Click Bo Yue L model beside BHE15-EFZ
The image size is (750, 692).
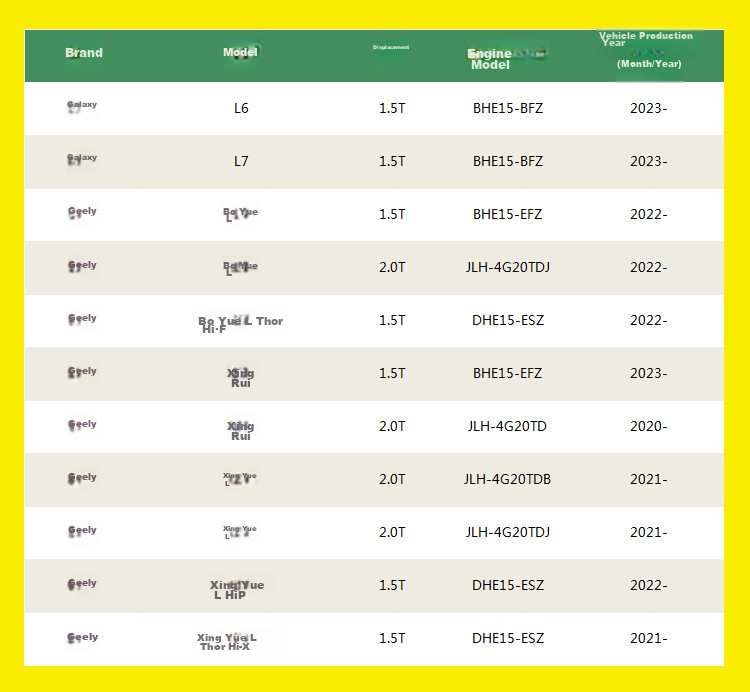[240, 214]
